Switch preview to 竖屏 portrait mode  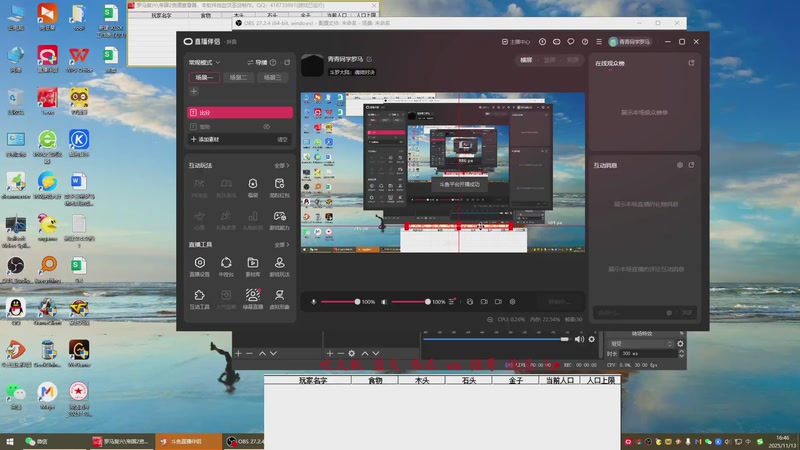[549, 60]
